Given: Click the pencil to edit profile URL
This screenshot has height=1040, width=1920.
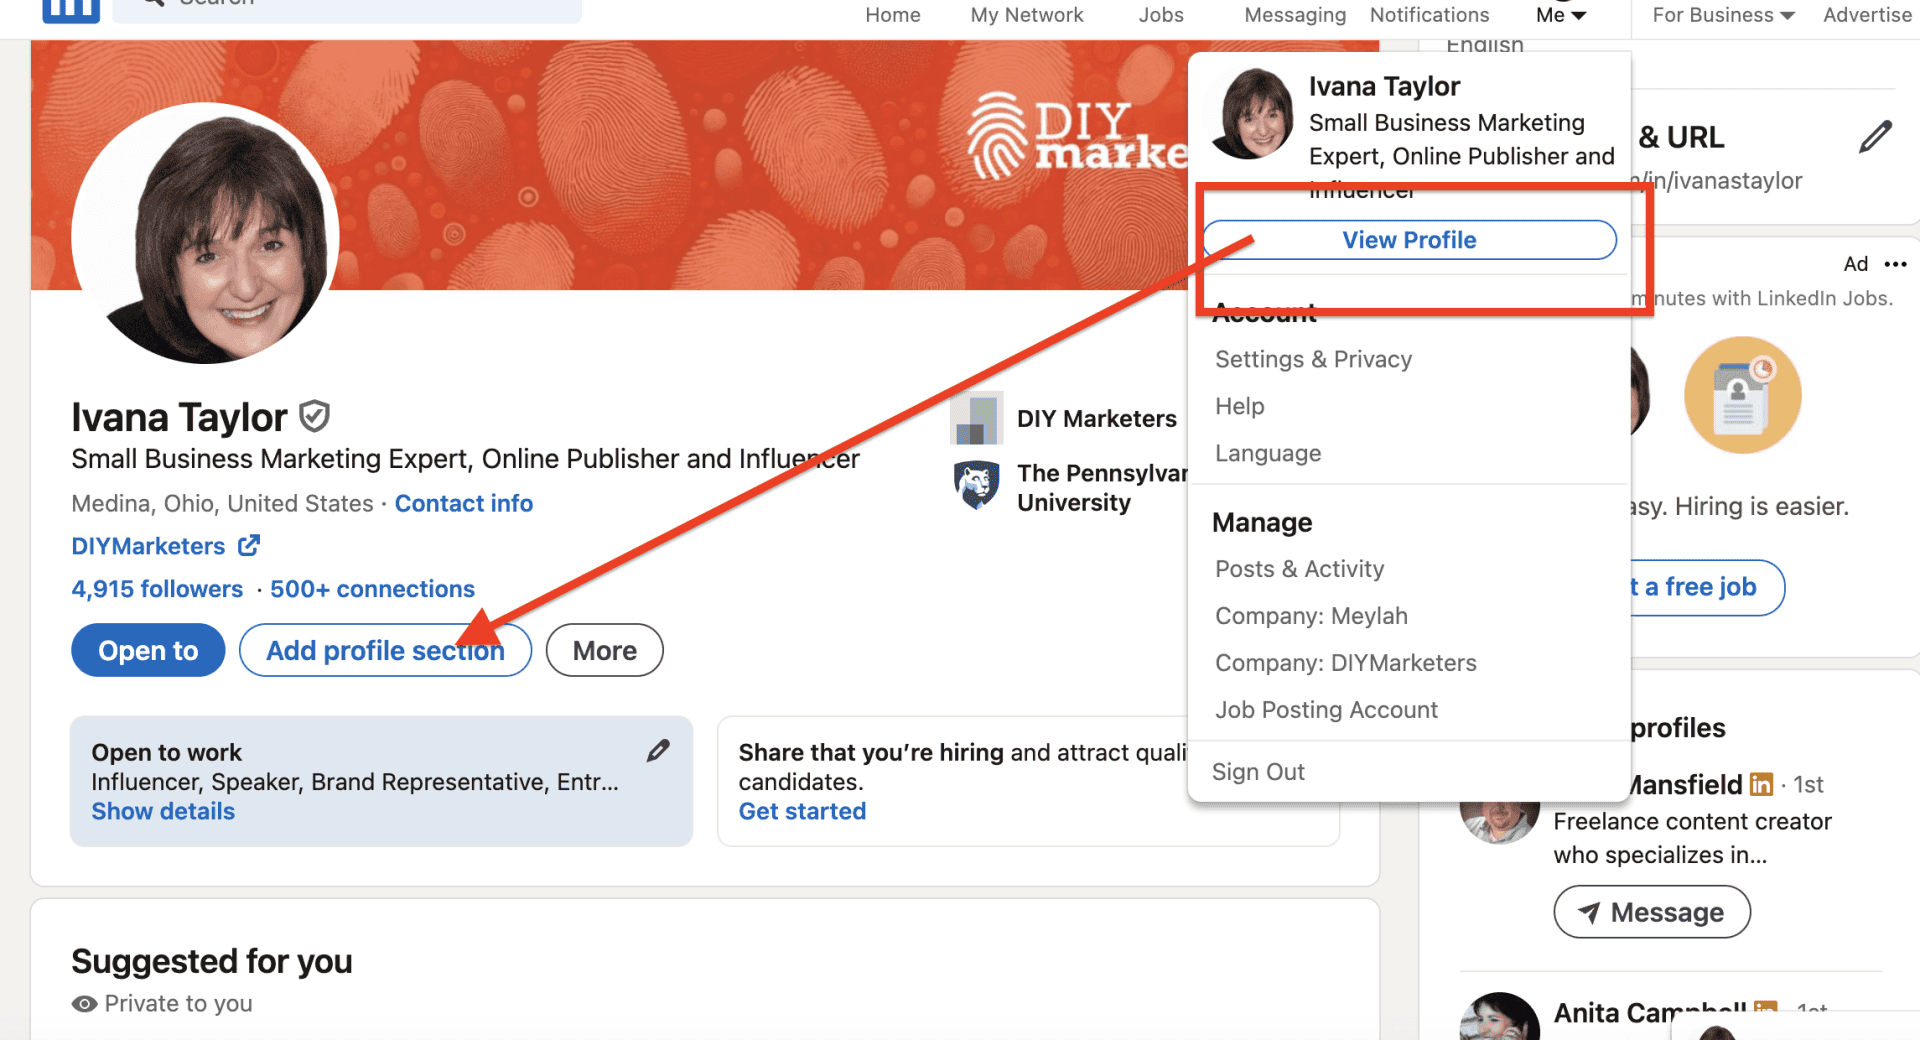Looking at the screenshot, I should pyautogui.click(x=1878, y=137).
